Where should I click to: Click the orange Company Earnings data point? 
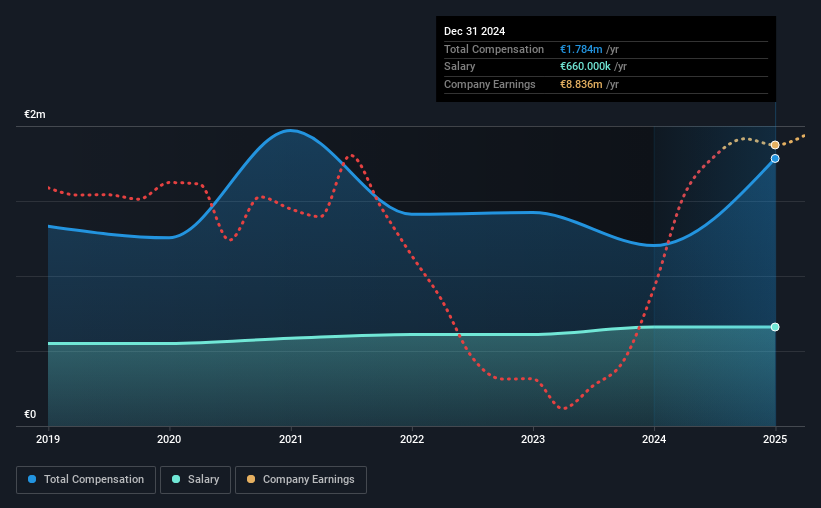(x=775, y=145)
